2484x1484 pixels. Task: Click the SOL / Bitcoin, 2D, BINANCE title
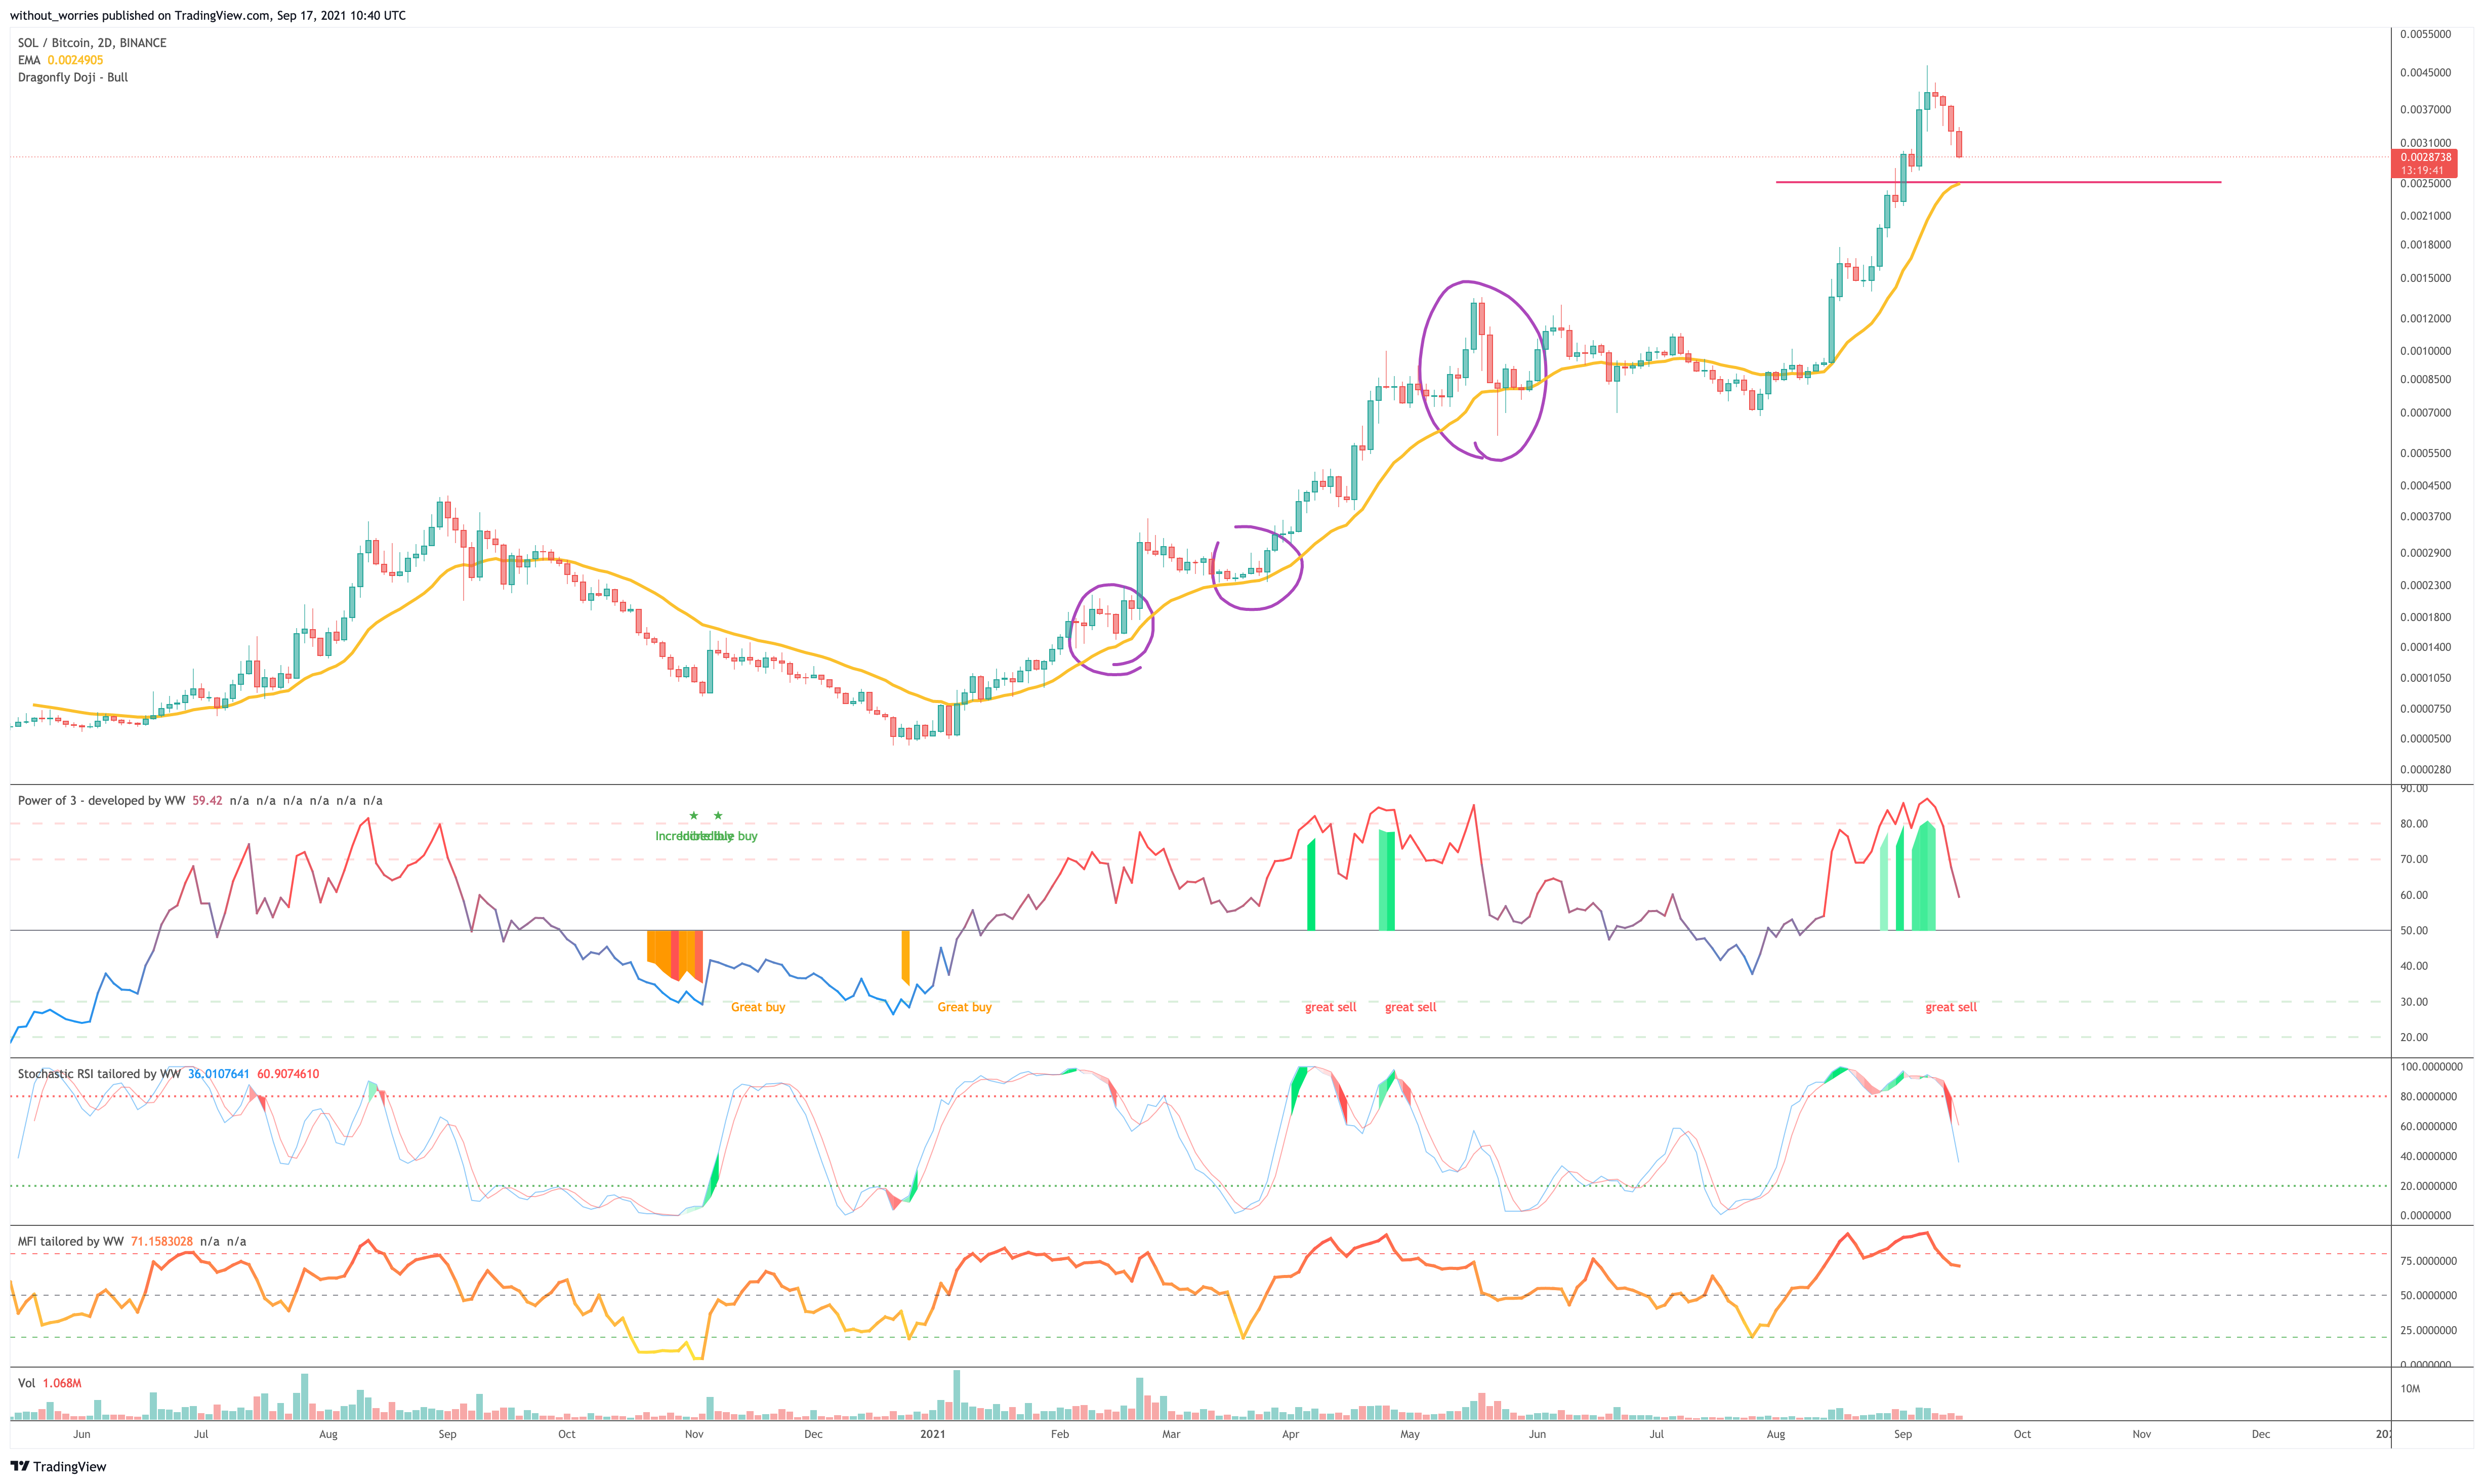(92, 43)
